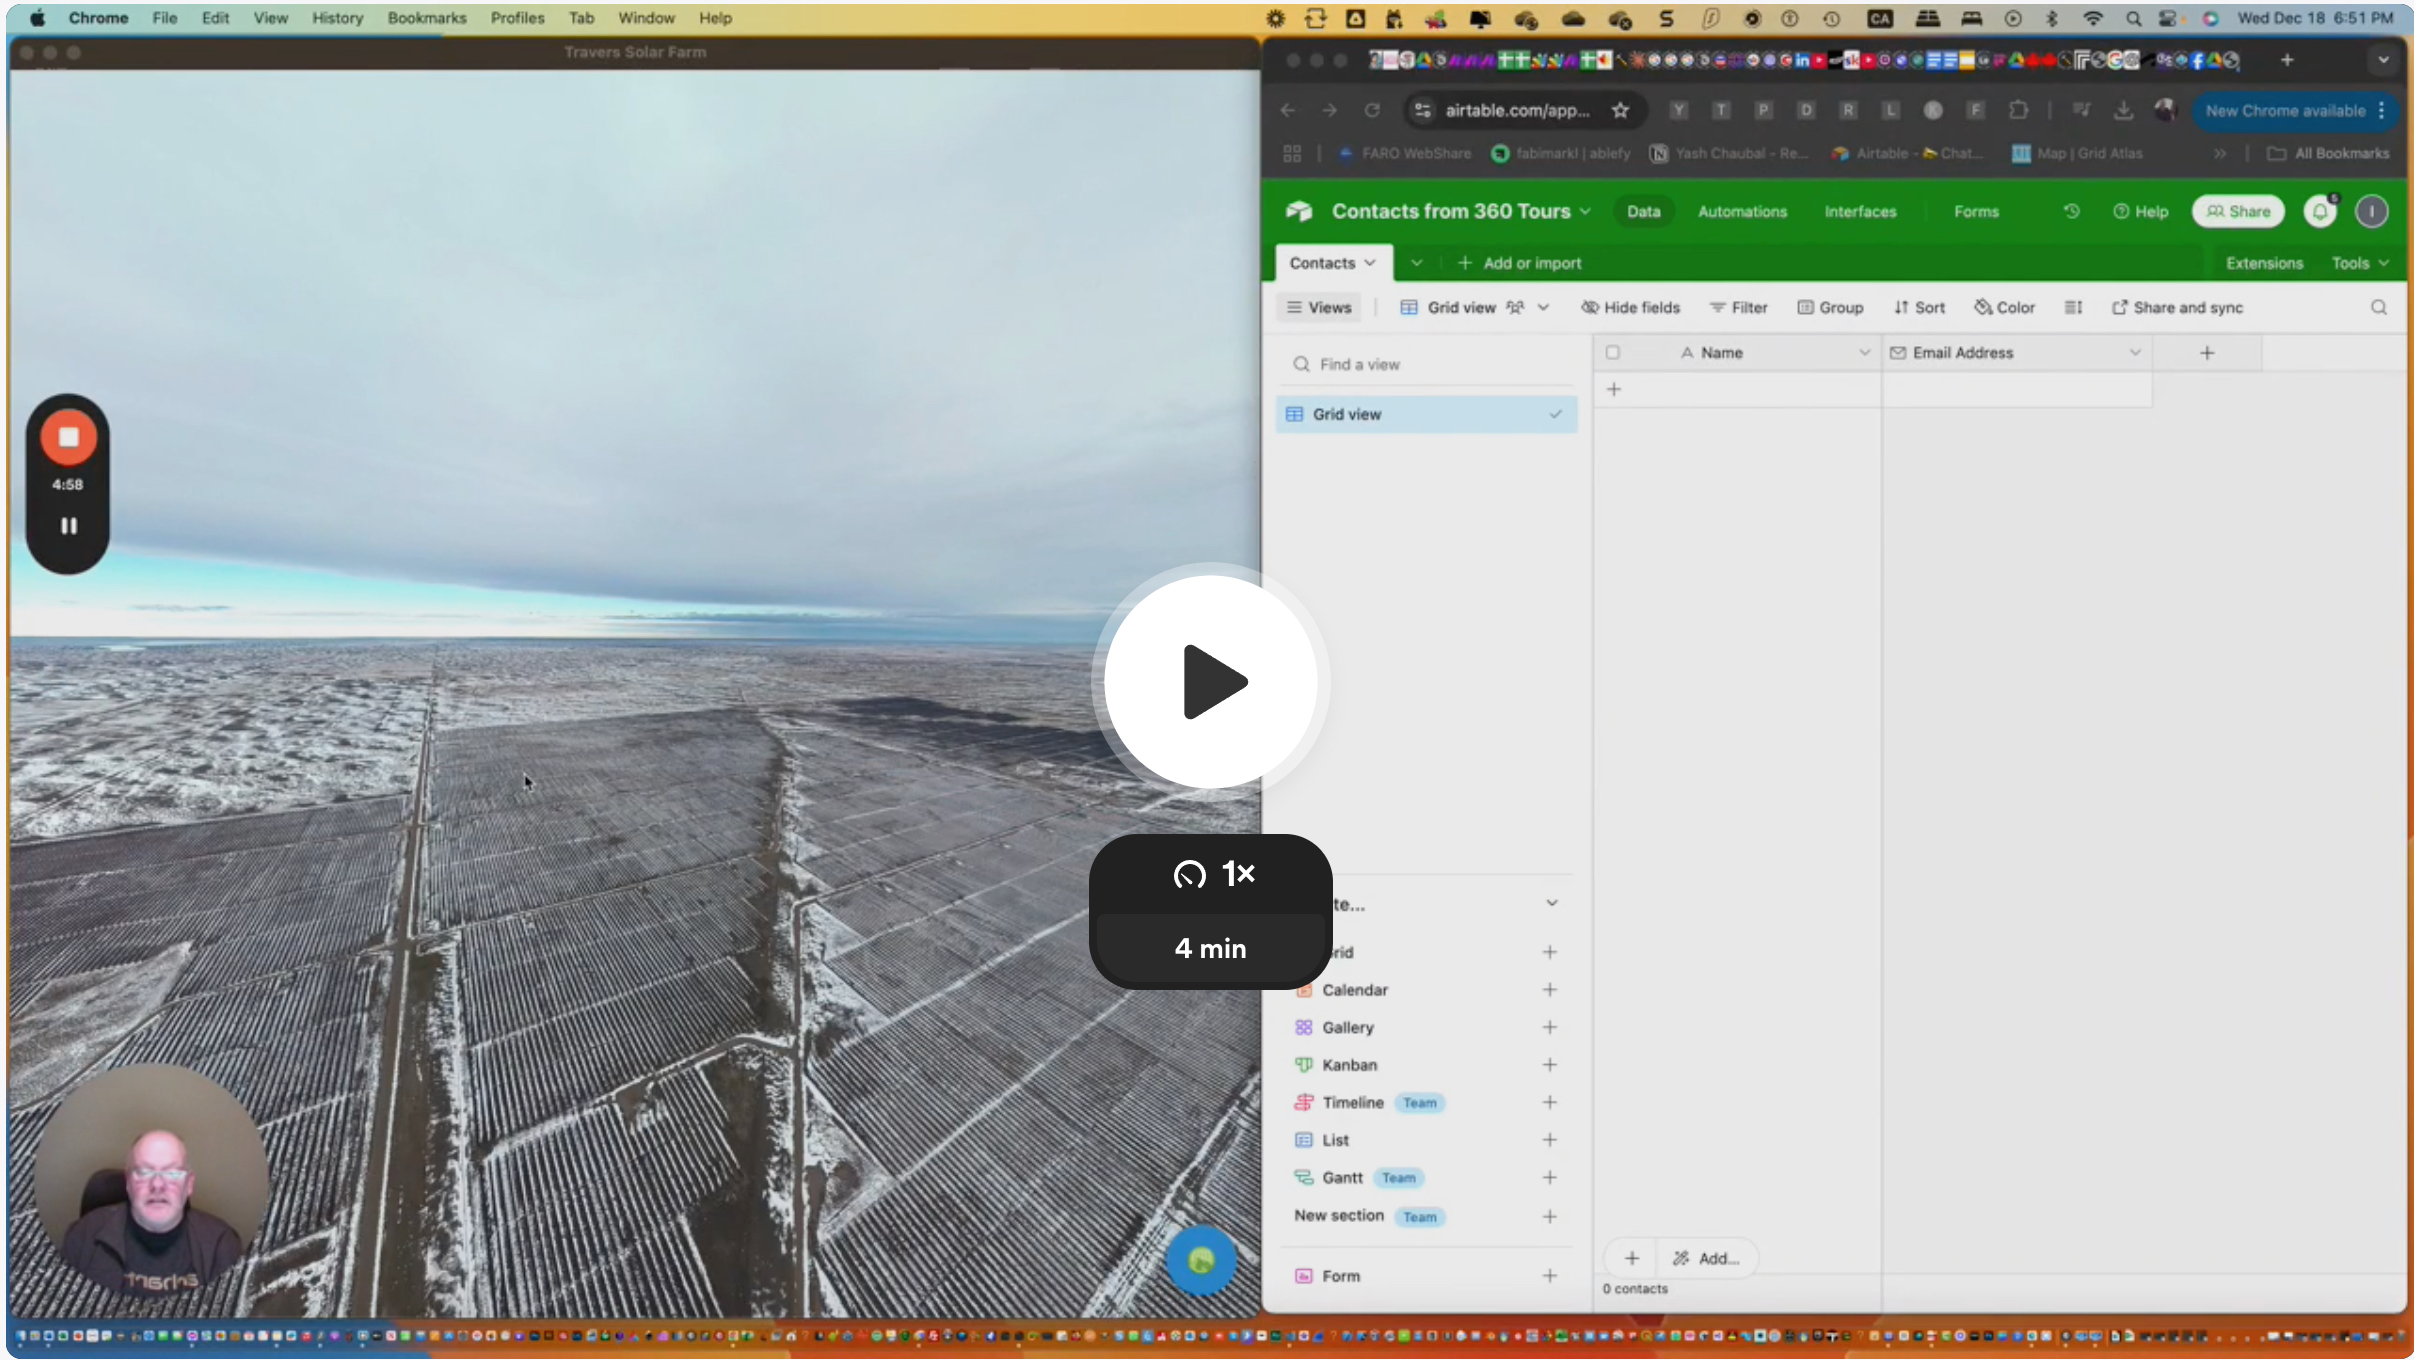The height and width of the screenshot is (1360, 2414).
Task: Toggle the select-all checkbox in the header
Action: pos(1612,352)
